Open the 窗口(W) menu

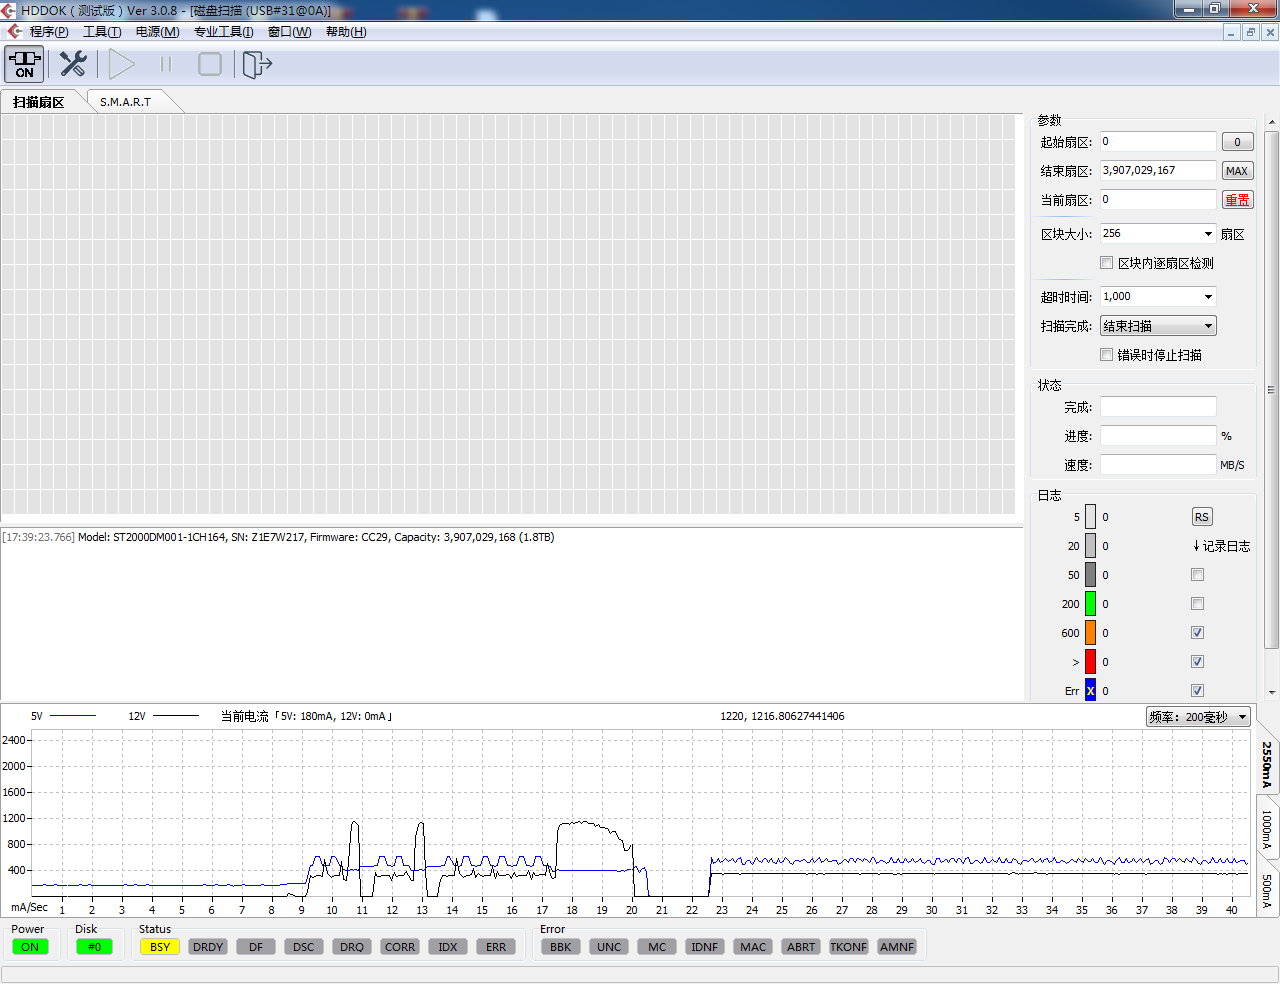pos(289,32)
